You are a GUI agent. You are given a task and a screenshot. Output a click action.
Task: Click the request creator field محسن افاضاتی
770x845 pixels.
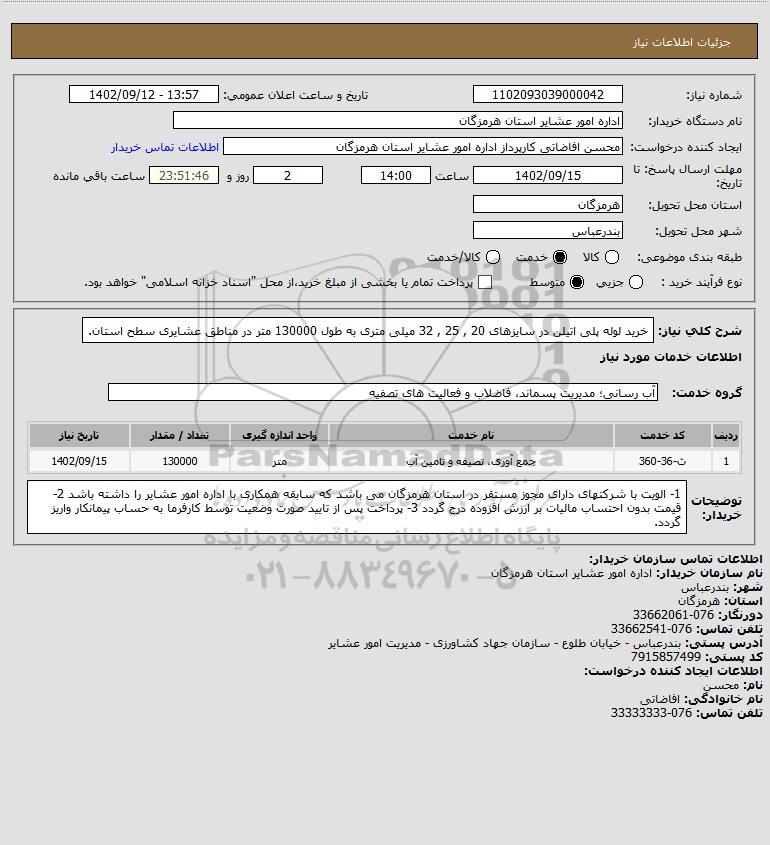(x=423, y=147)
